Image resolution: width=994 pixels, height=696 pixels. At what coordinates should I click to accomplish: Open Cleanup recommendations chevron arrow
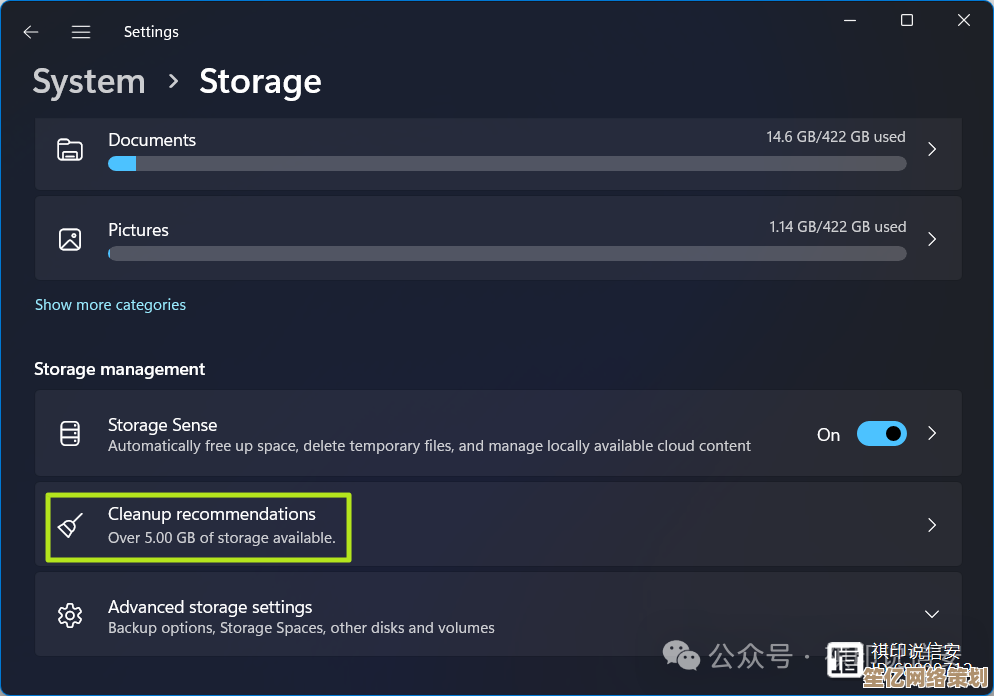(931, 525)
